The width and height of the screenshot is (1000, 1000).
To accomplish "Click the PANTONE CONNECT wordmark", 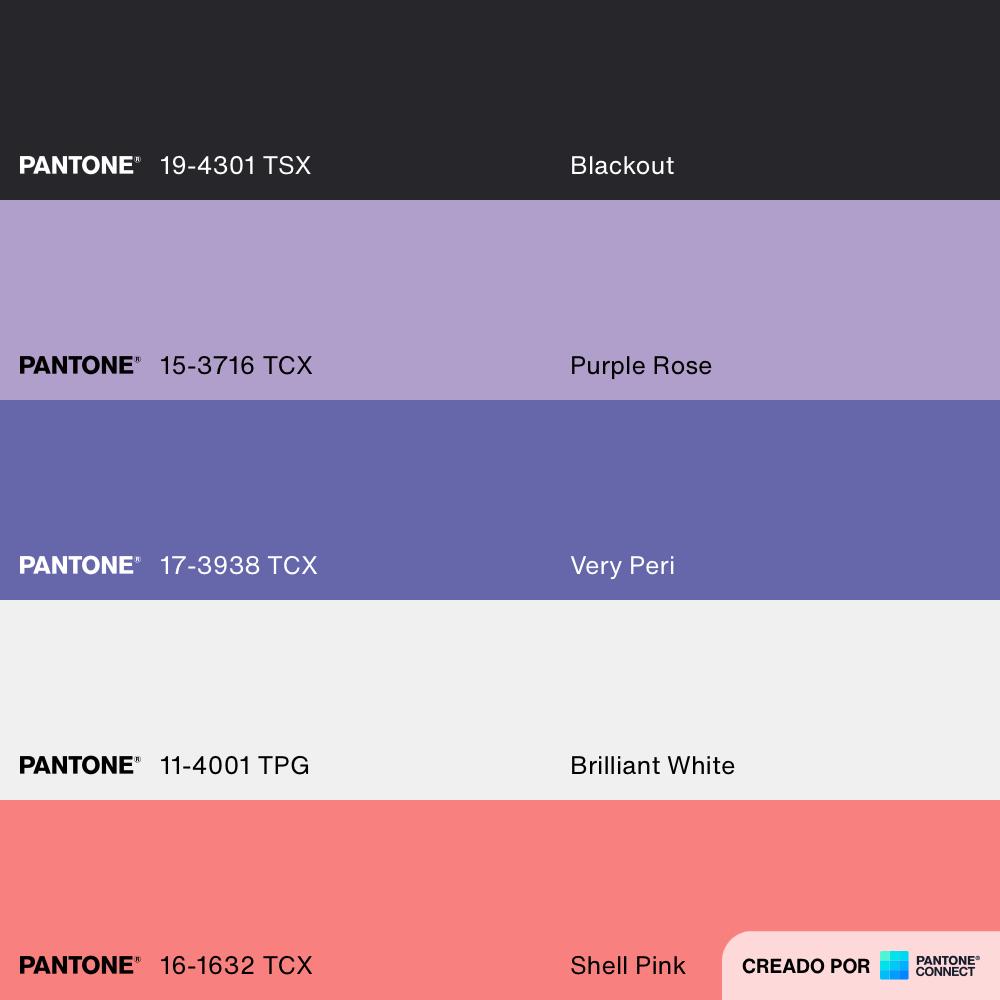I will [947, 965].
